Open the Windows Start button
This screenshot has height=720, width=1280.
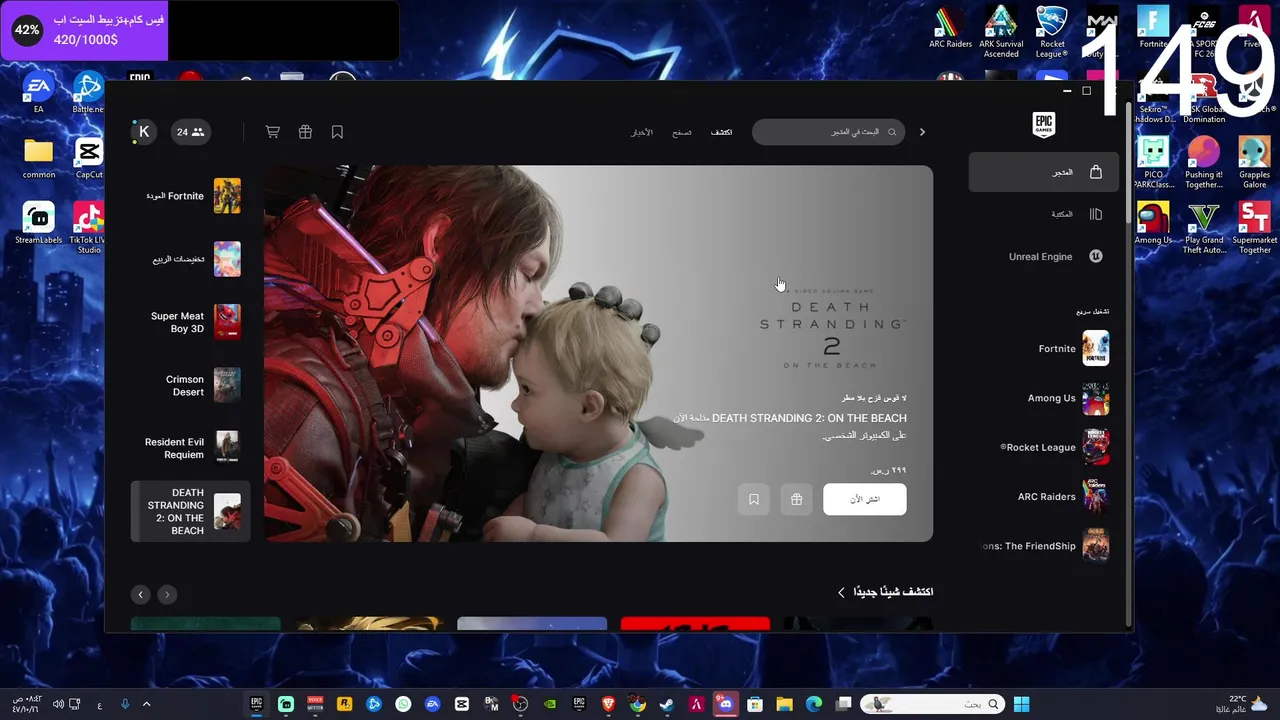click(x=1022, y=704)
